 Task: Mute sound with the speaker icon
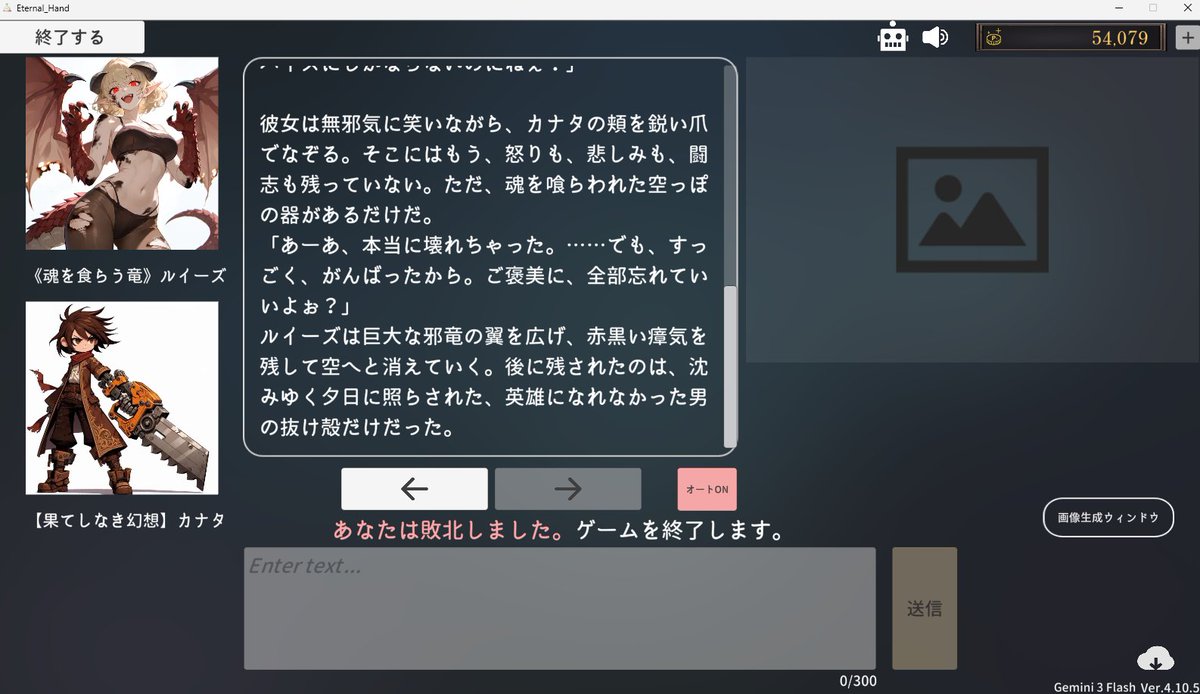point(935,38)
